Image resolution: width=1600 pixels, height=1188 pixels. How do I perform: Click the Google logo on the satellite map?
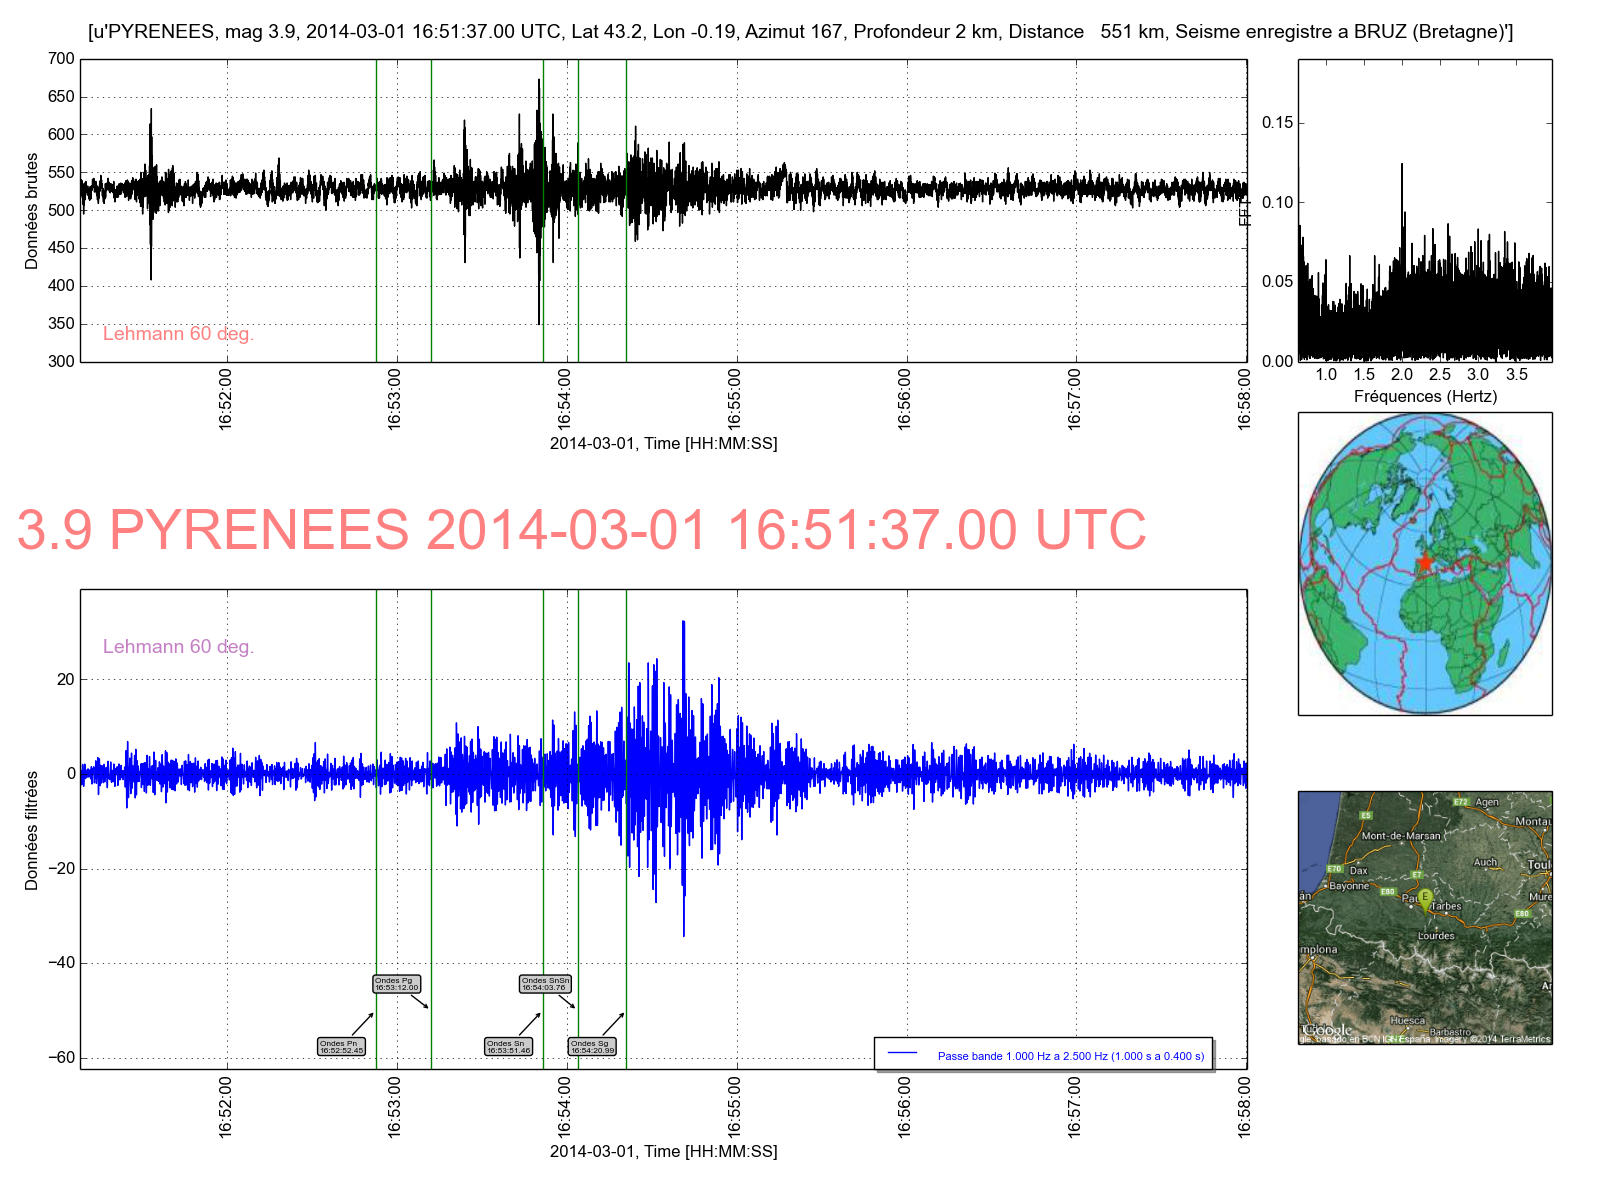pyautogui.click(x=1329, y=1030)
